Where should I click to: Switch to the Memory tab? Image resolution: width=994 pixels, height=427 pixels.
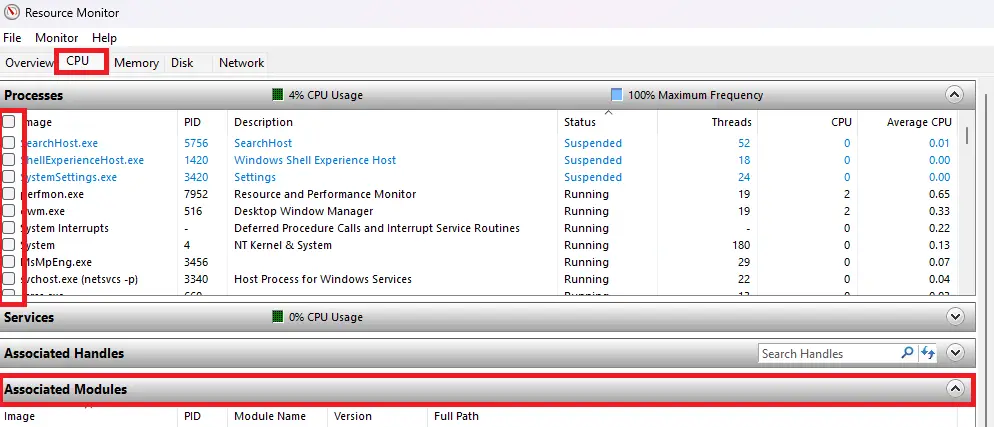[136, 63]
